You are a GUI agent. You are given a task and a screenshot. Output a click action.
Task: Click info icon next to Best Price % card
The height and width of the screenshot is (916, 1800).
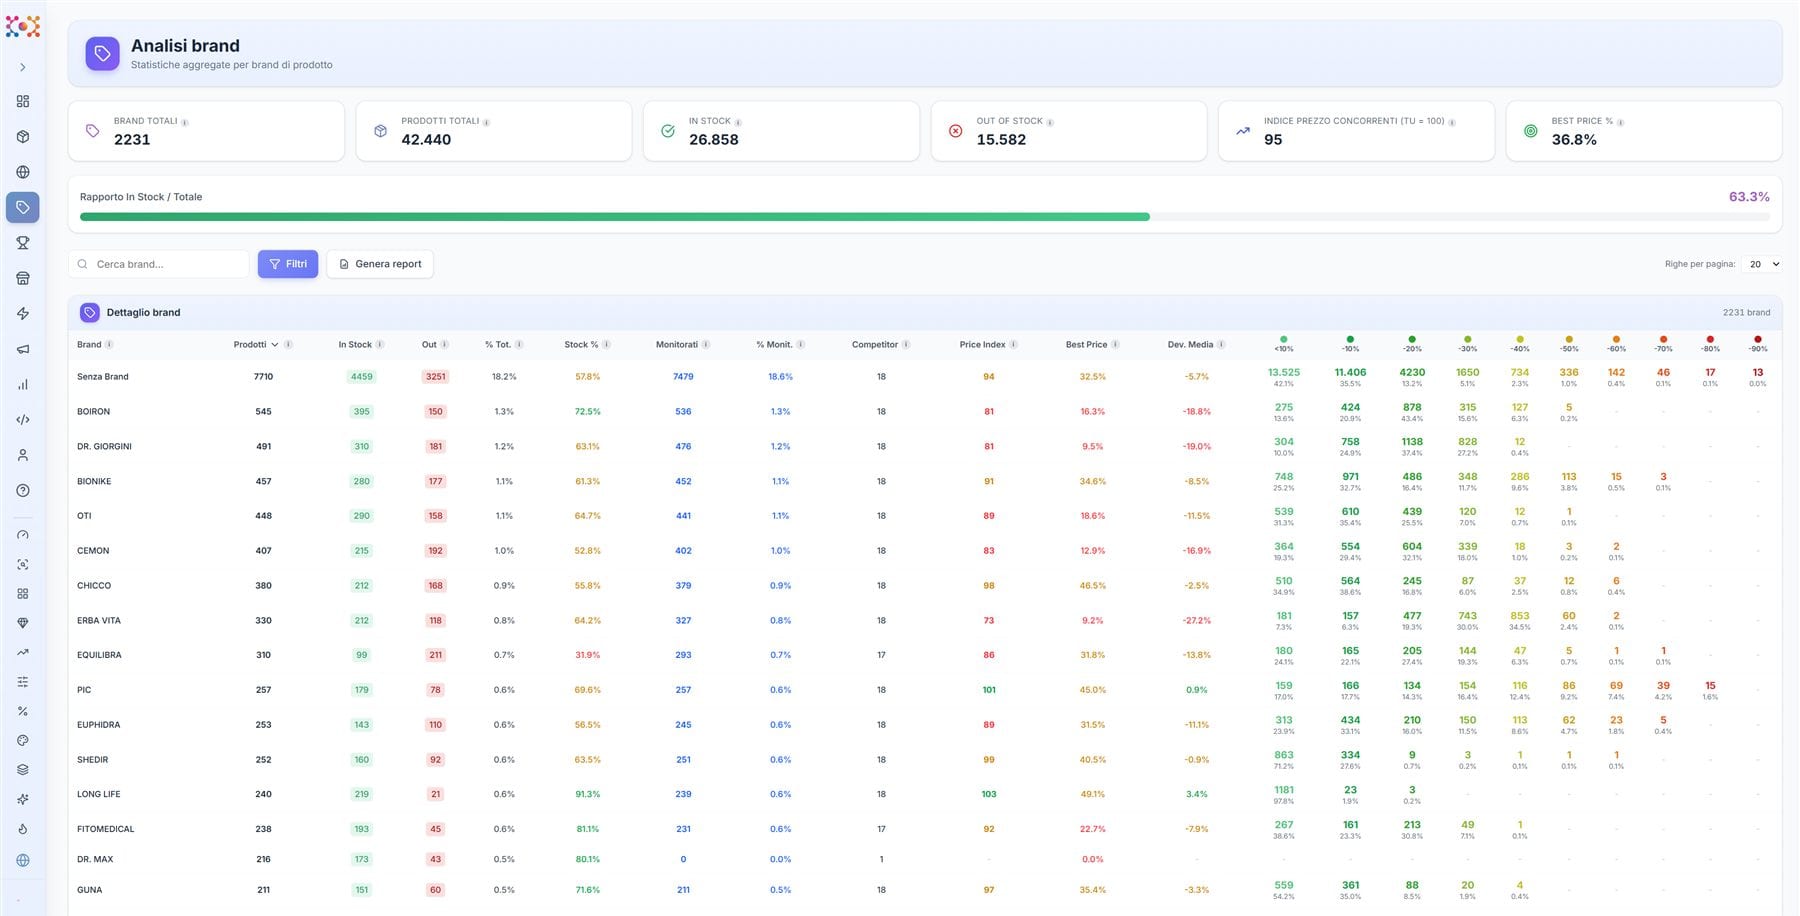pos(1620,122)
